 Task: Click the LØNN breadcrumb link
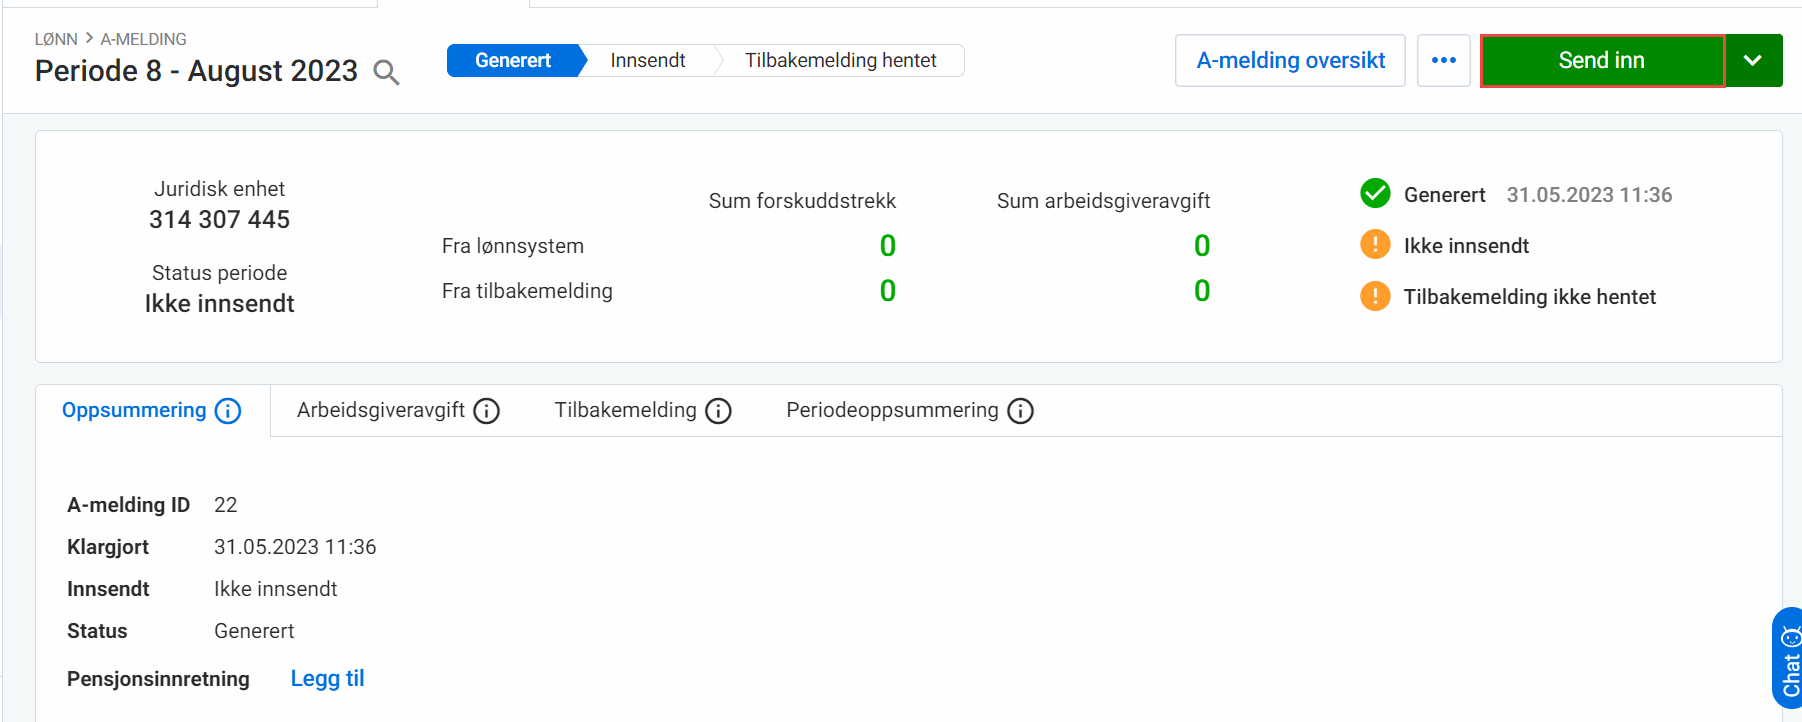56,39
